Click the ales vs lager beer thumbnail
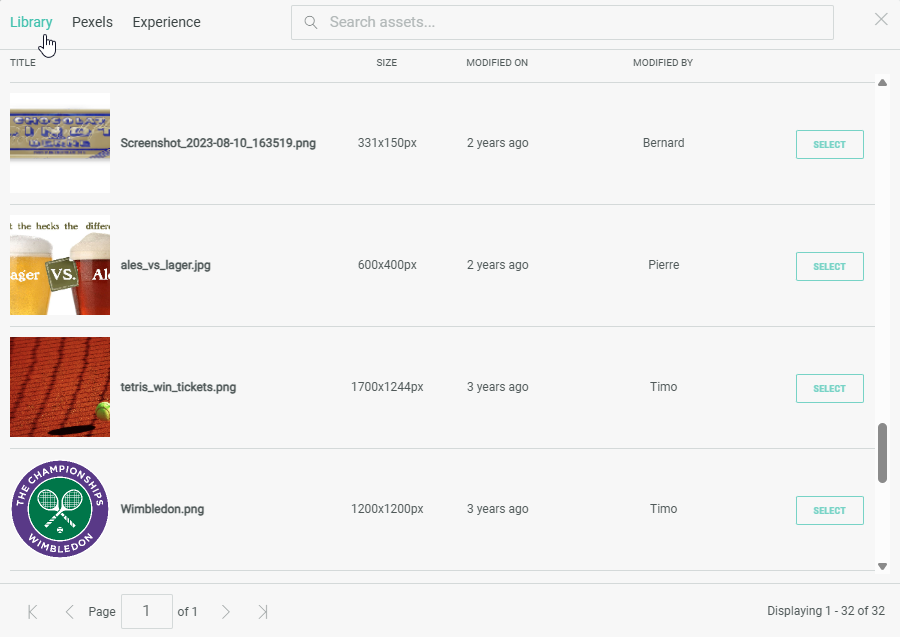Image resolution: width=900 pixels, height=637 pixels. [x=60, y=265]
